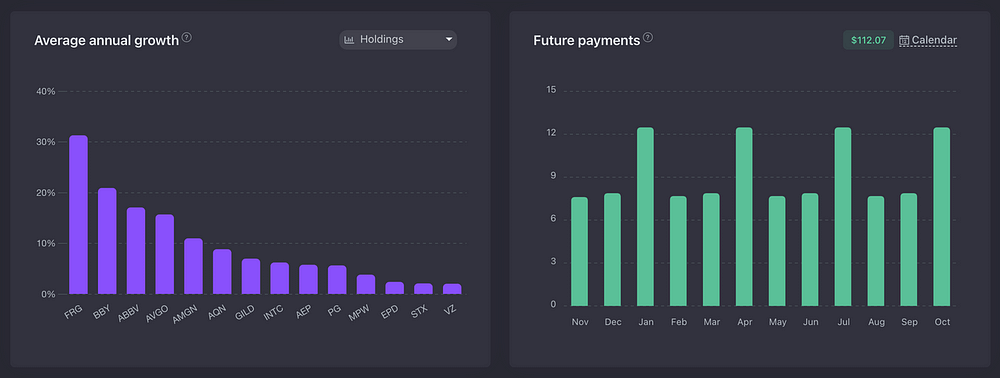Click the May payments bar
Viewport: 1000px width, 378px height.
[777, 251]
